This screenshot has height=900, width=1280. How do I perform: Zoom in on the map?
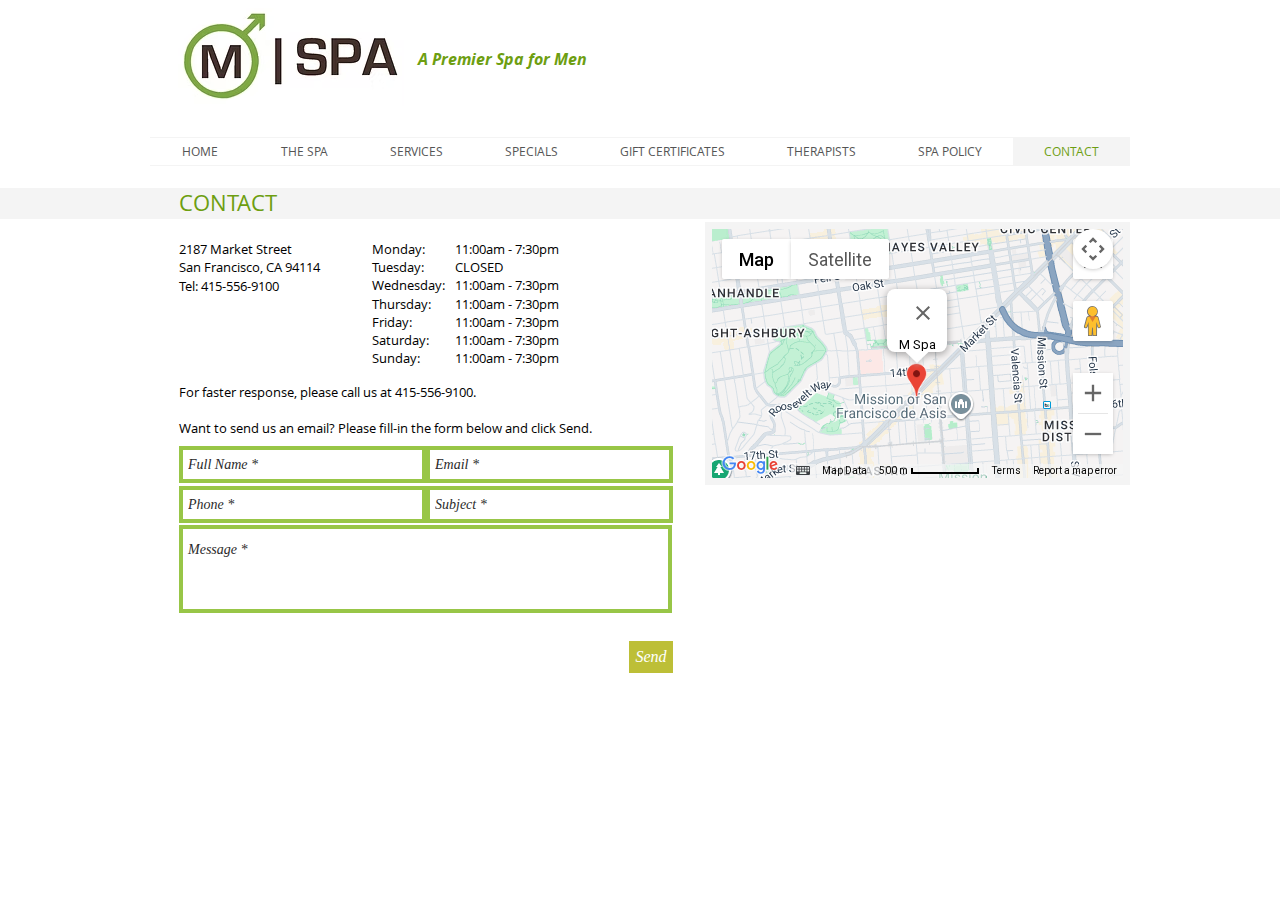coord(1093,393)
